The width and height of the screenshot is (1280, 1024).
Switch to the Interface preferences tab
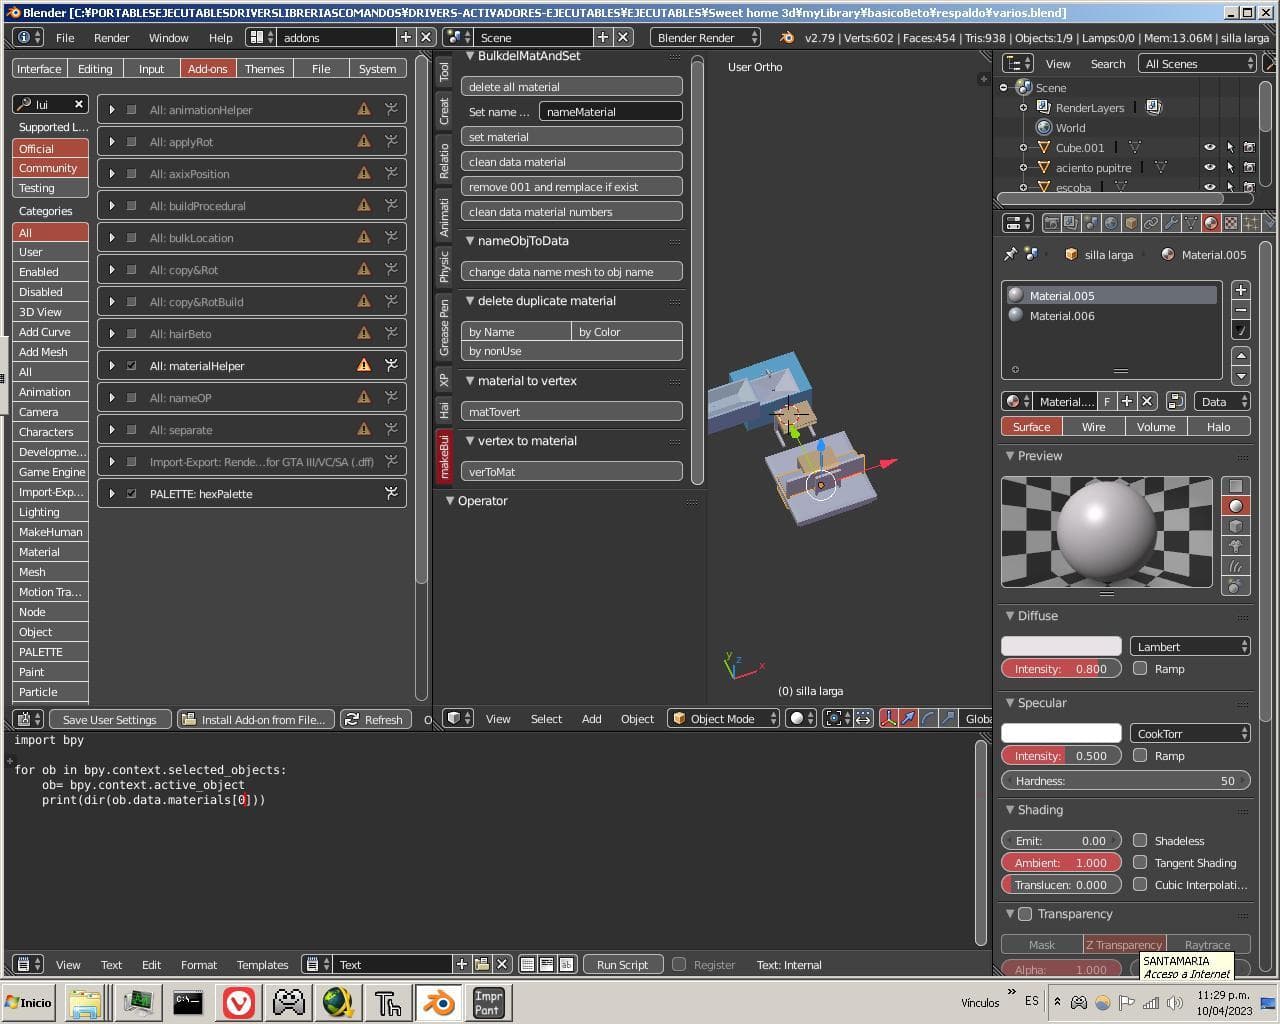coord(39,68)
